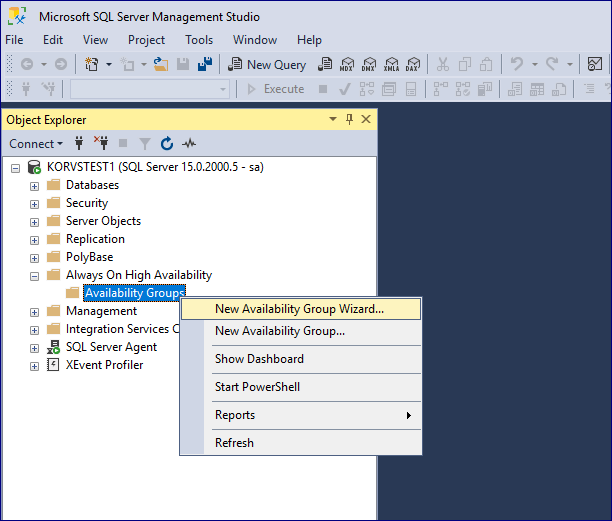The height and width of the screenshot is (521, 612).
Task: Open the Tools menu
Action: click(x=199, y=40)
